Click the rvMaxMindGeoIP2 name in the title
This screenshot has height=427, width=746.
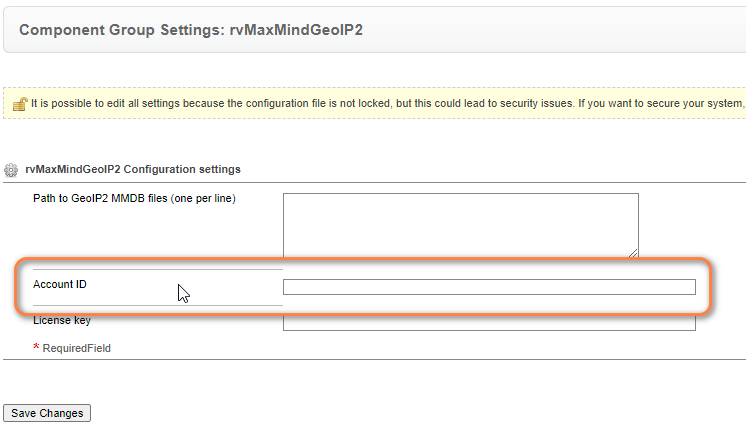296,30
